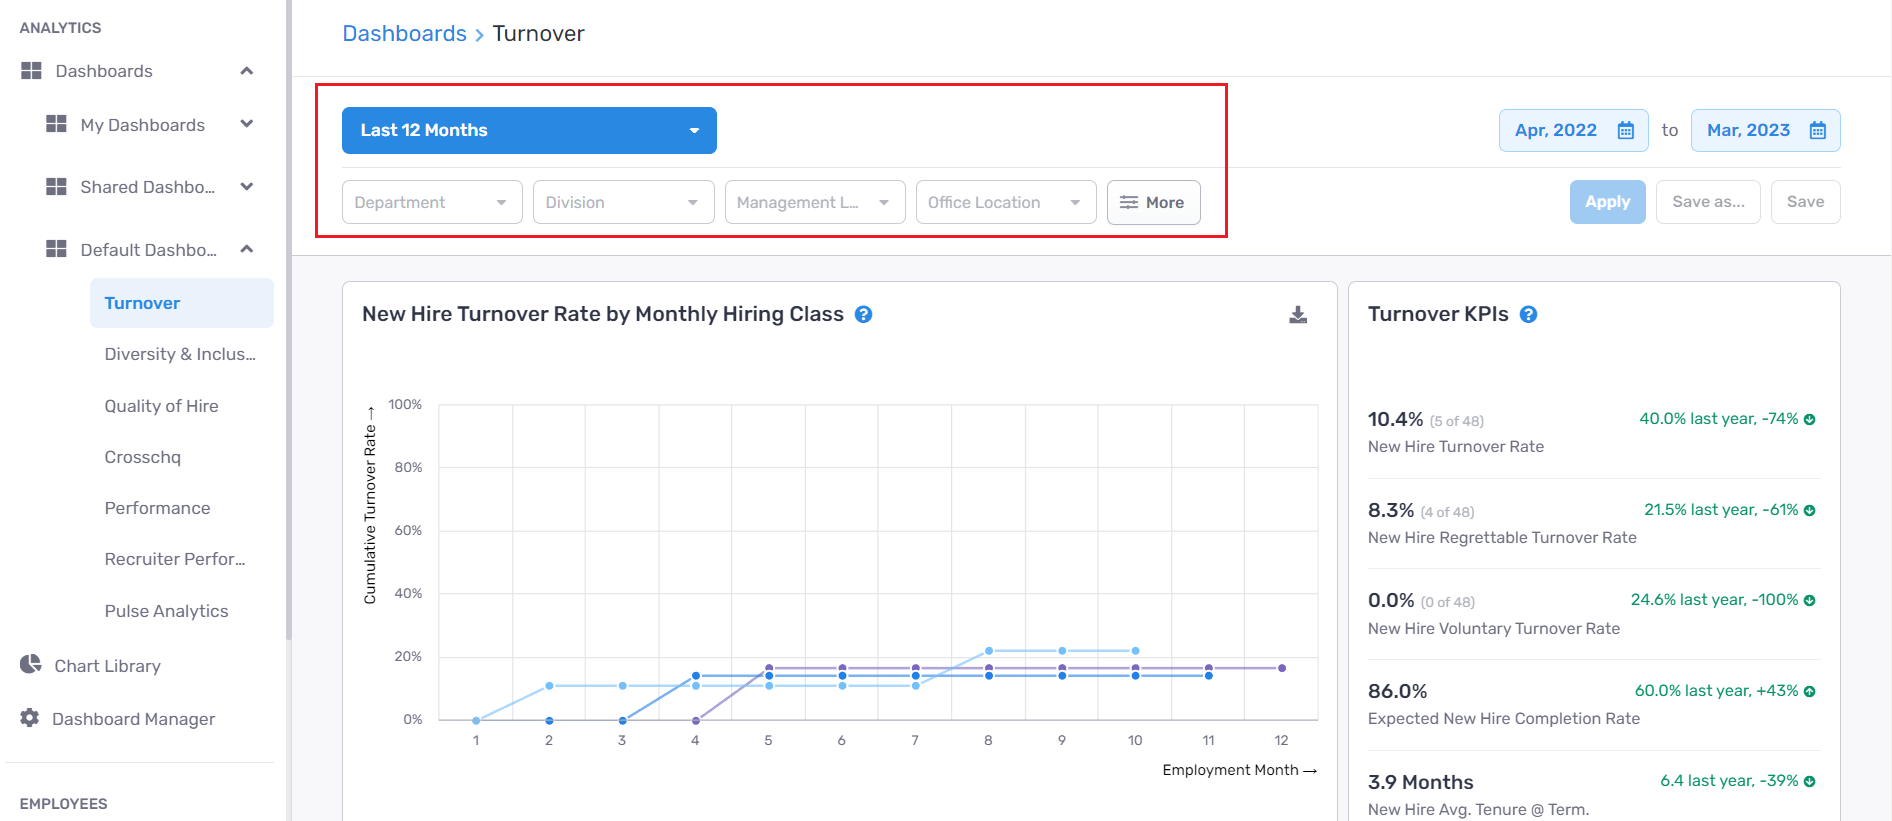Screen dimensions: 1892x821
Task: Open the Department filter dropdown
Action: (x=431, y=202)
